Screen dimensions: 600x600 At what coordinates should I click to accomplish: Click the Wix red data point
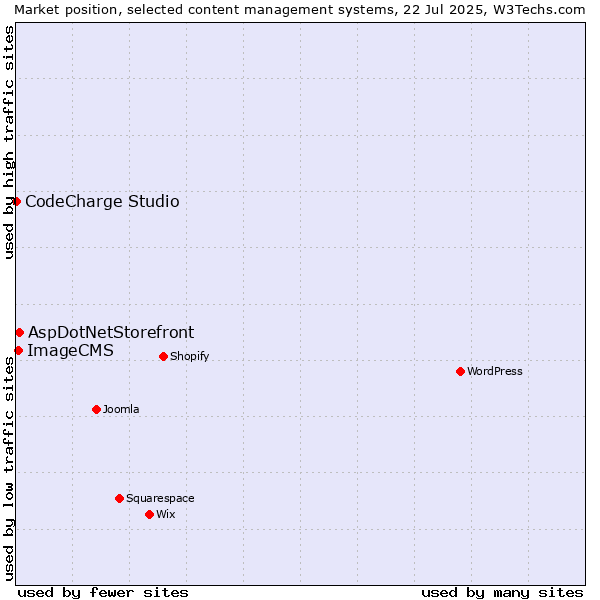coord(150,515)
